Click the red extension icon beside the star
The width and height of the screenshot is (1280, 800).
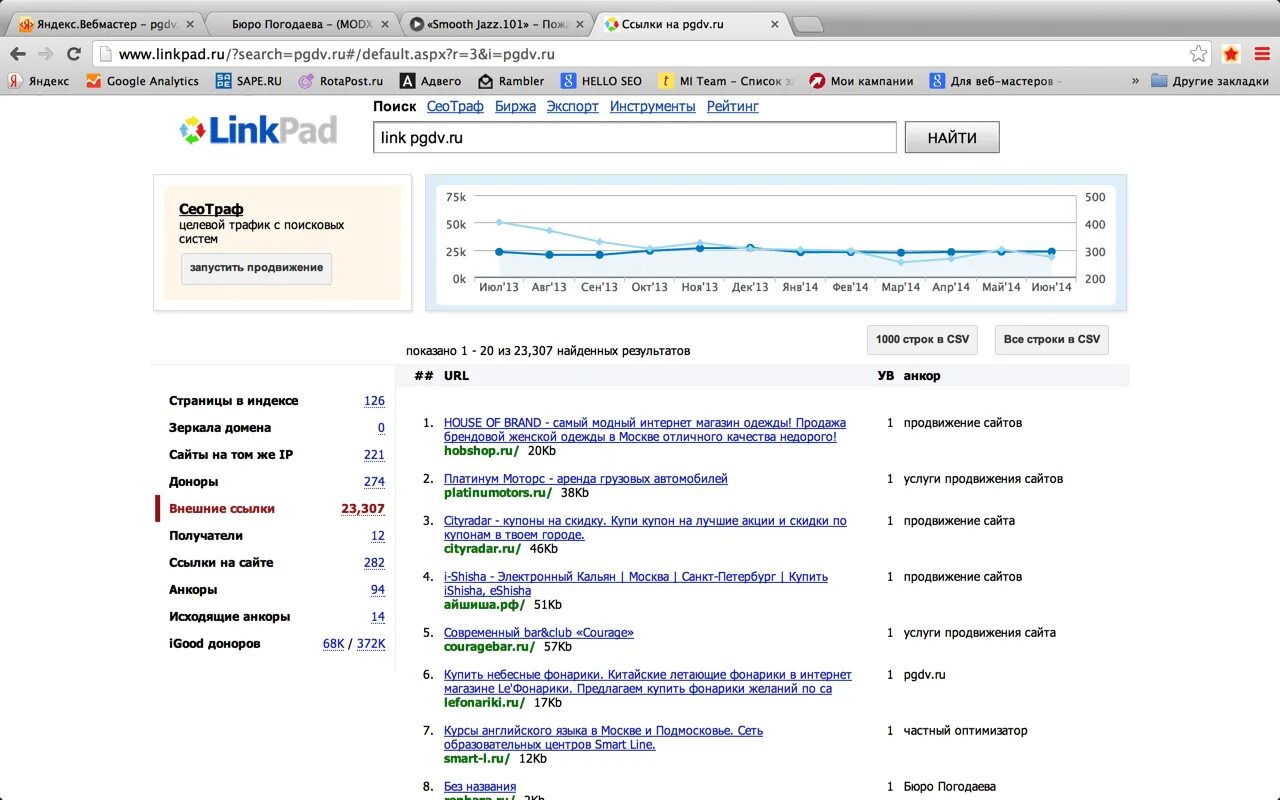click(x=1231, y=54)
